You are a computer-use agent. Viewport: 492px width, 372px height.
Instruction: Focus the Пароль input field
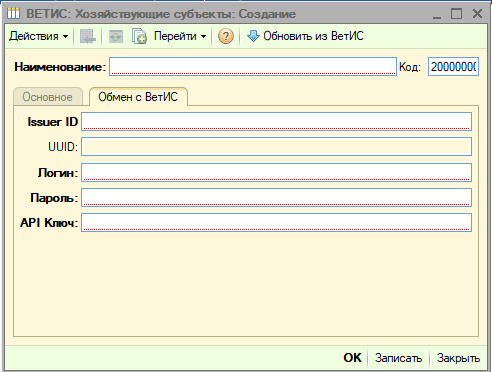point(276,197)
